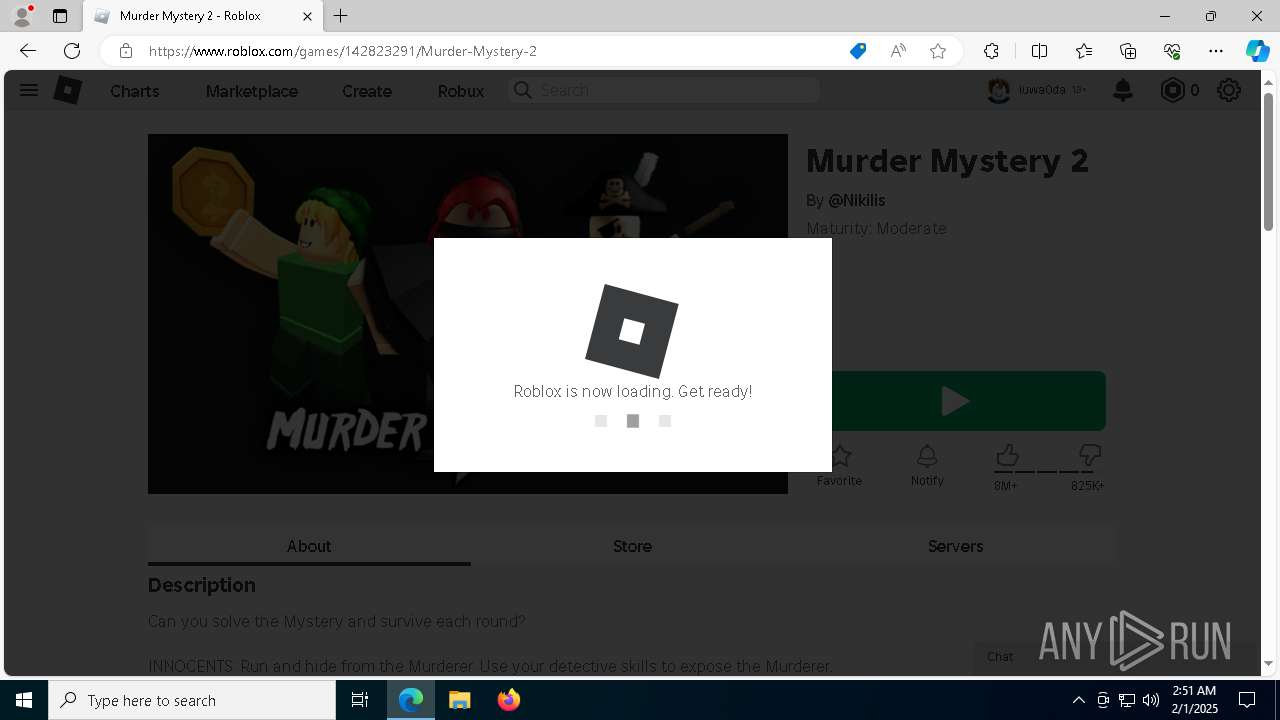The image size is (1280, 720).
Task: Go to the Create page
Action: pos(367,91)
